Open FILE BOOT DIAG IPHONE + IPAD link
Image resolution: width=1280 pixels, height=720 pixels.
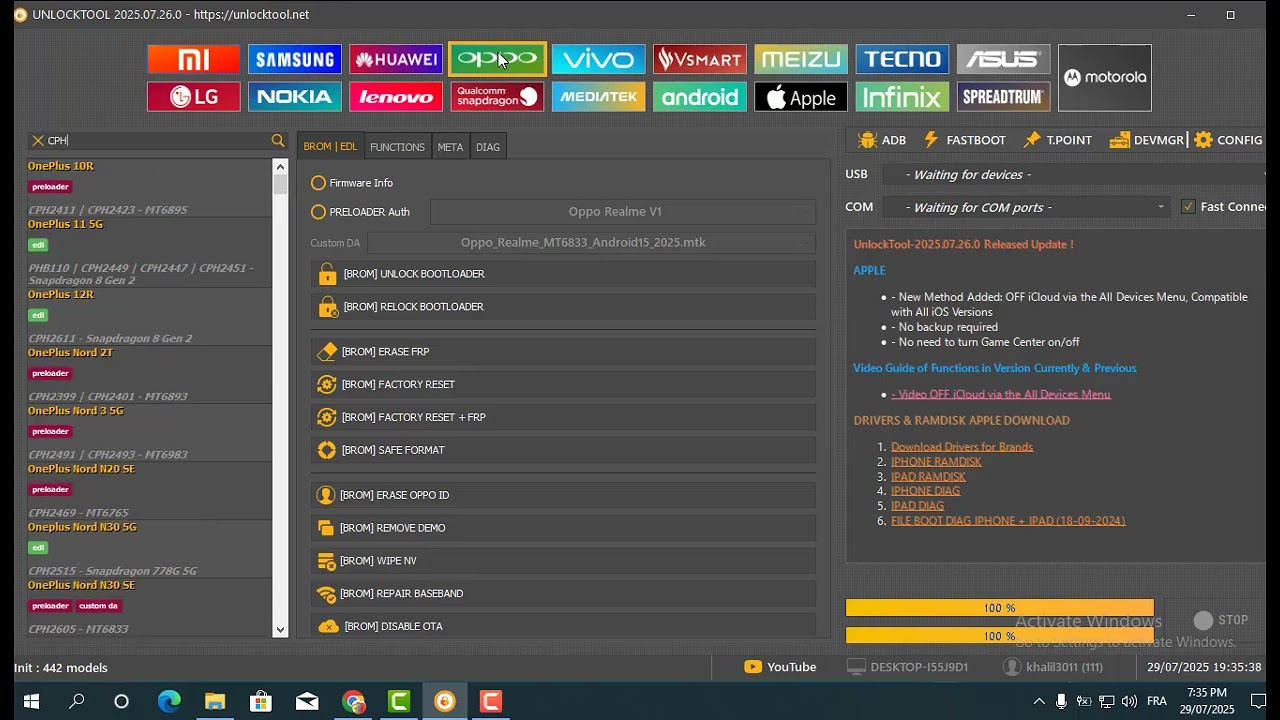pos(1008,521)
